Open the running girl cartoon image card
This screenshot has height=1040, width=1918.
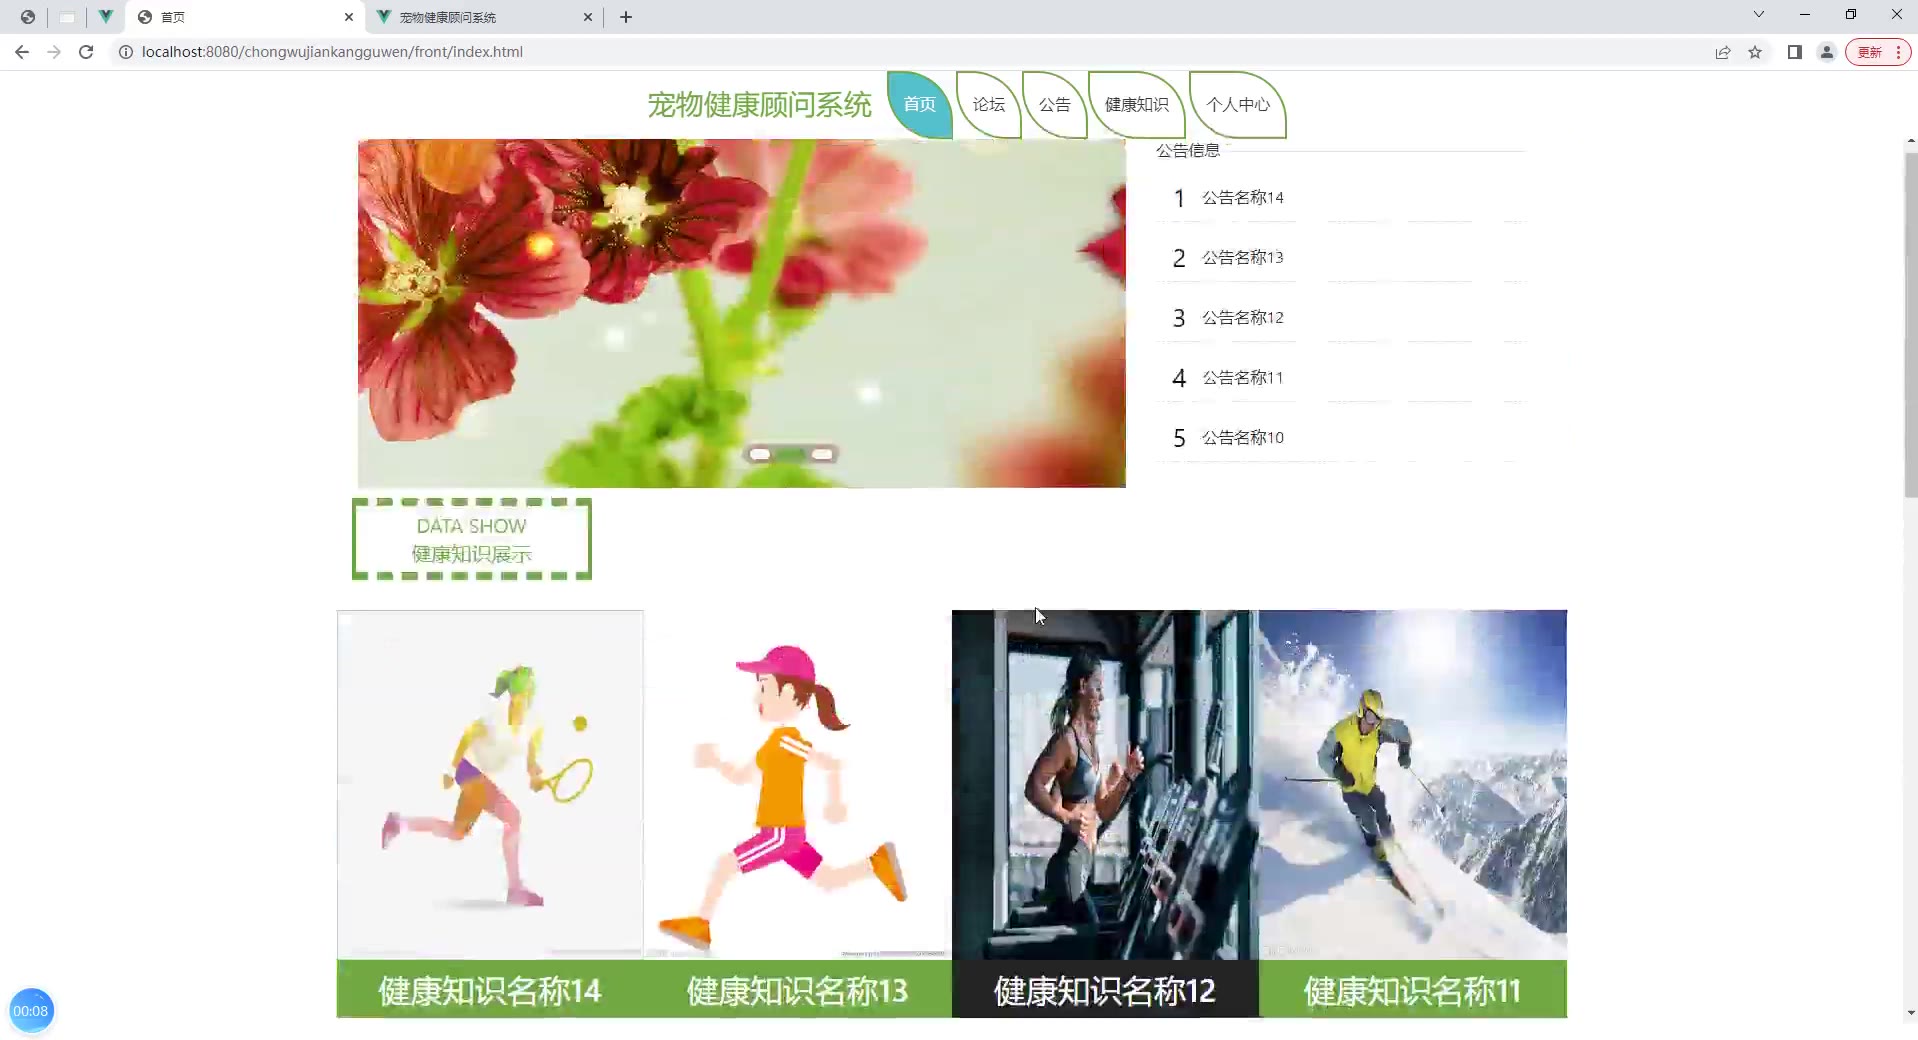point(798,785)
